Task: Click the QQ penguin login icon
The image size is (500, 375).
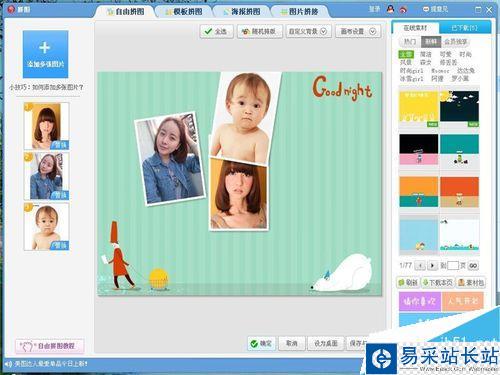Action: pos(390,9)
